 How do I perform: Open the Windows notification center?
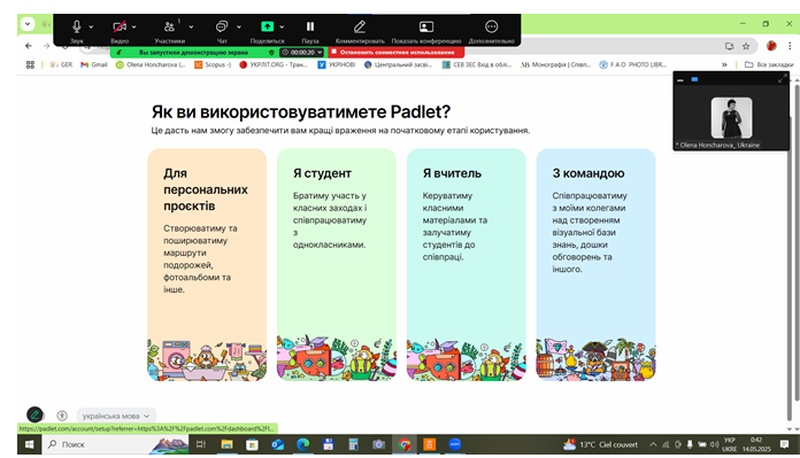[x=784, y=444]
